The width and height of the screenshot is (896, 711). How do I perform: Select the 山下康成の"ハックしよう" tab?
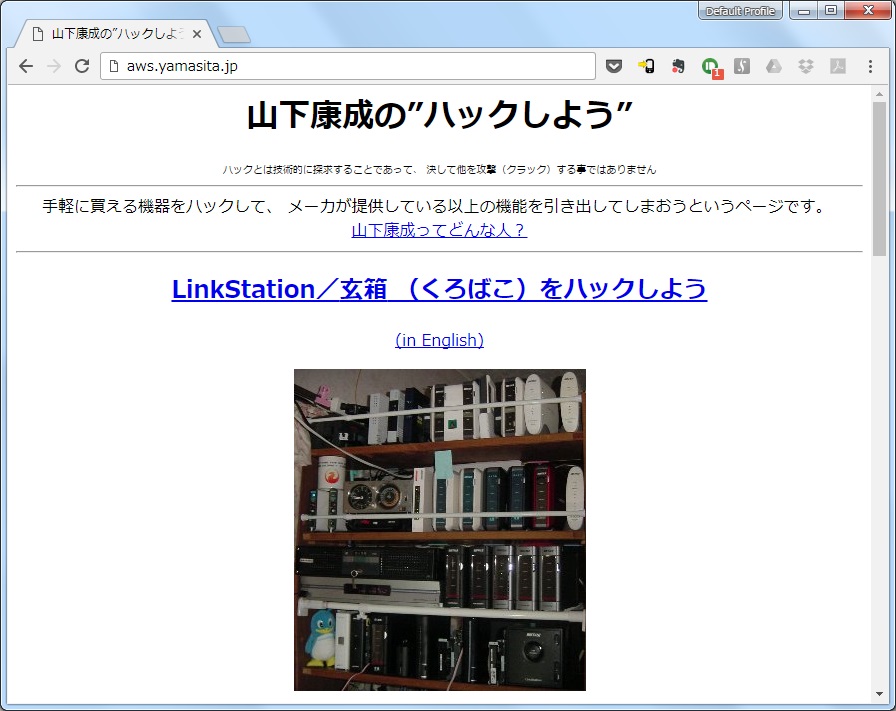click(116, 34)
